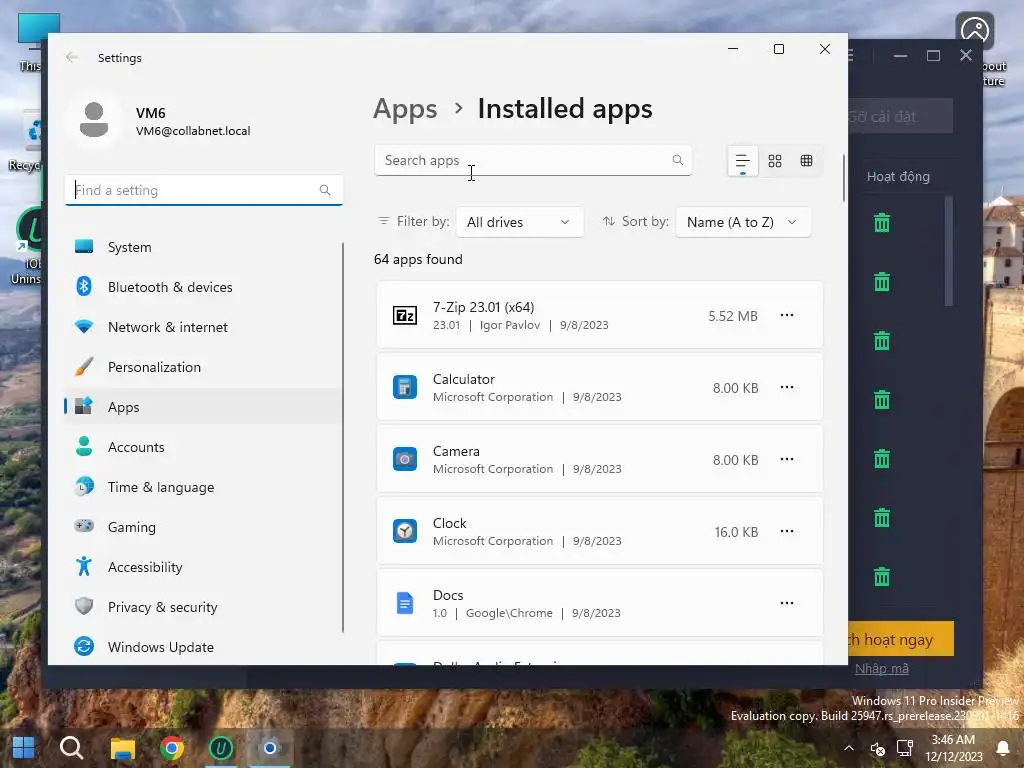Screen dimensions: 1024x768
Task: Switch to grid view layout
Action: click(x=775, y=161)
